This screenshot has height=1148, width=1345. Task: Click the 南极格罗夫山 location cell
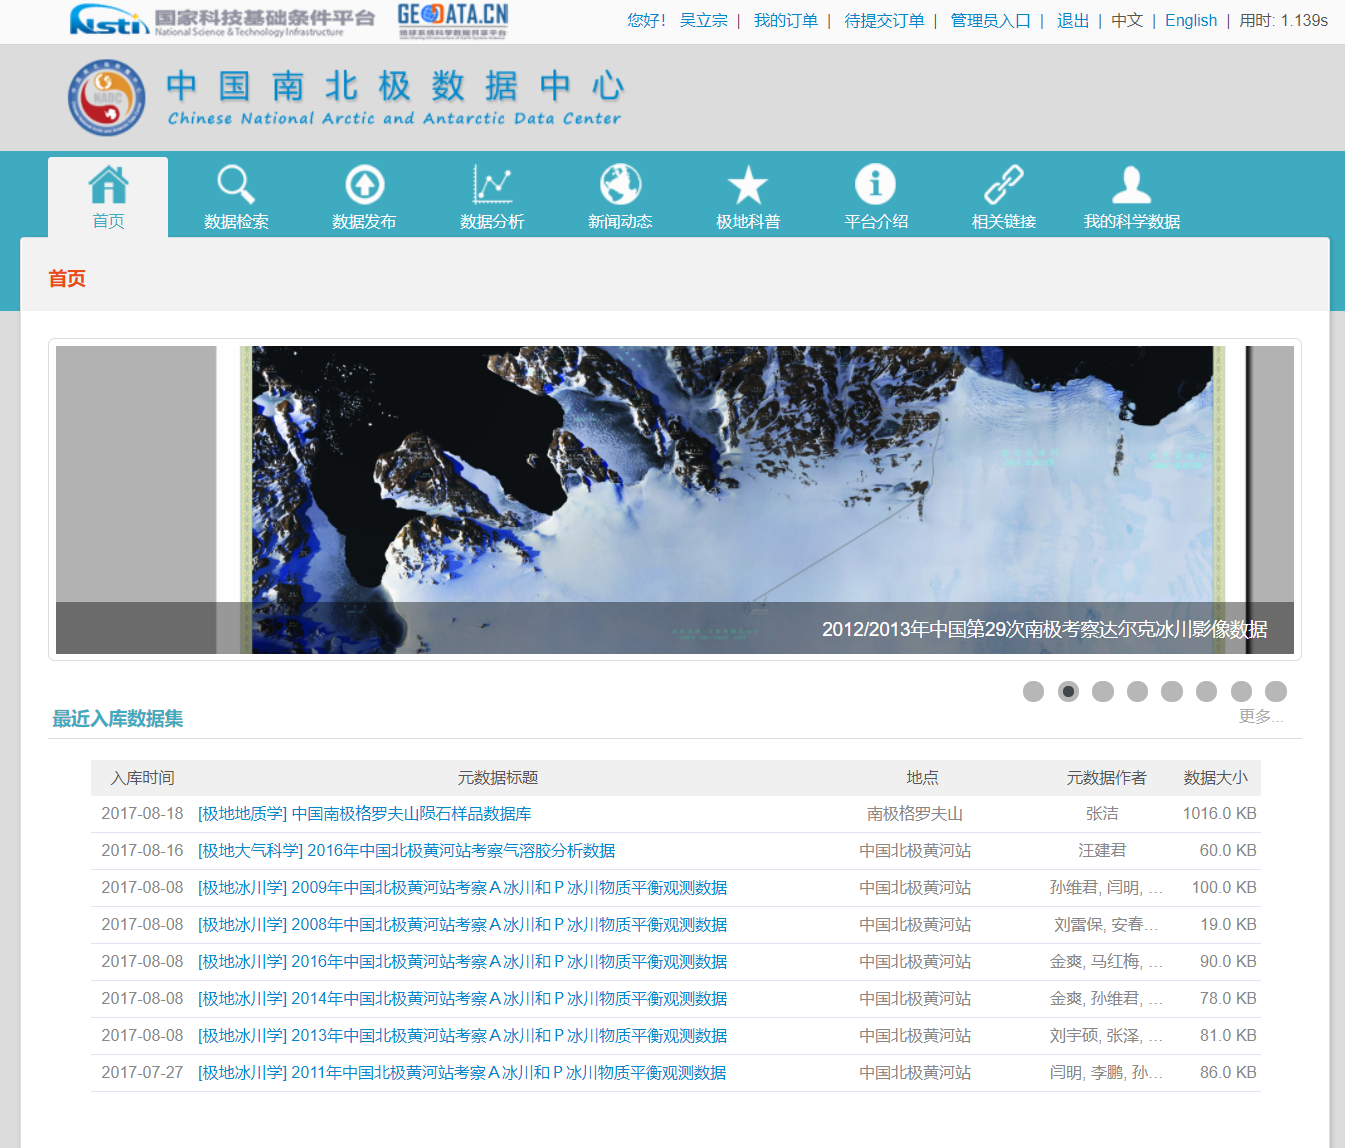coord(915,814)
